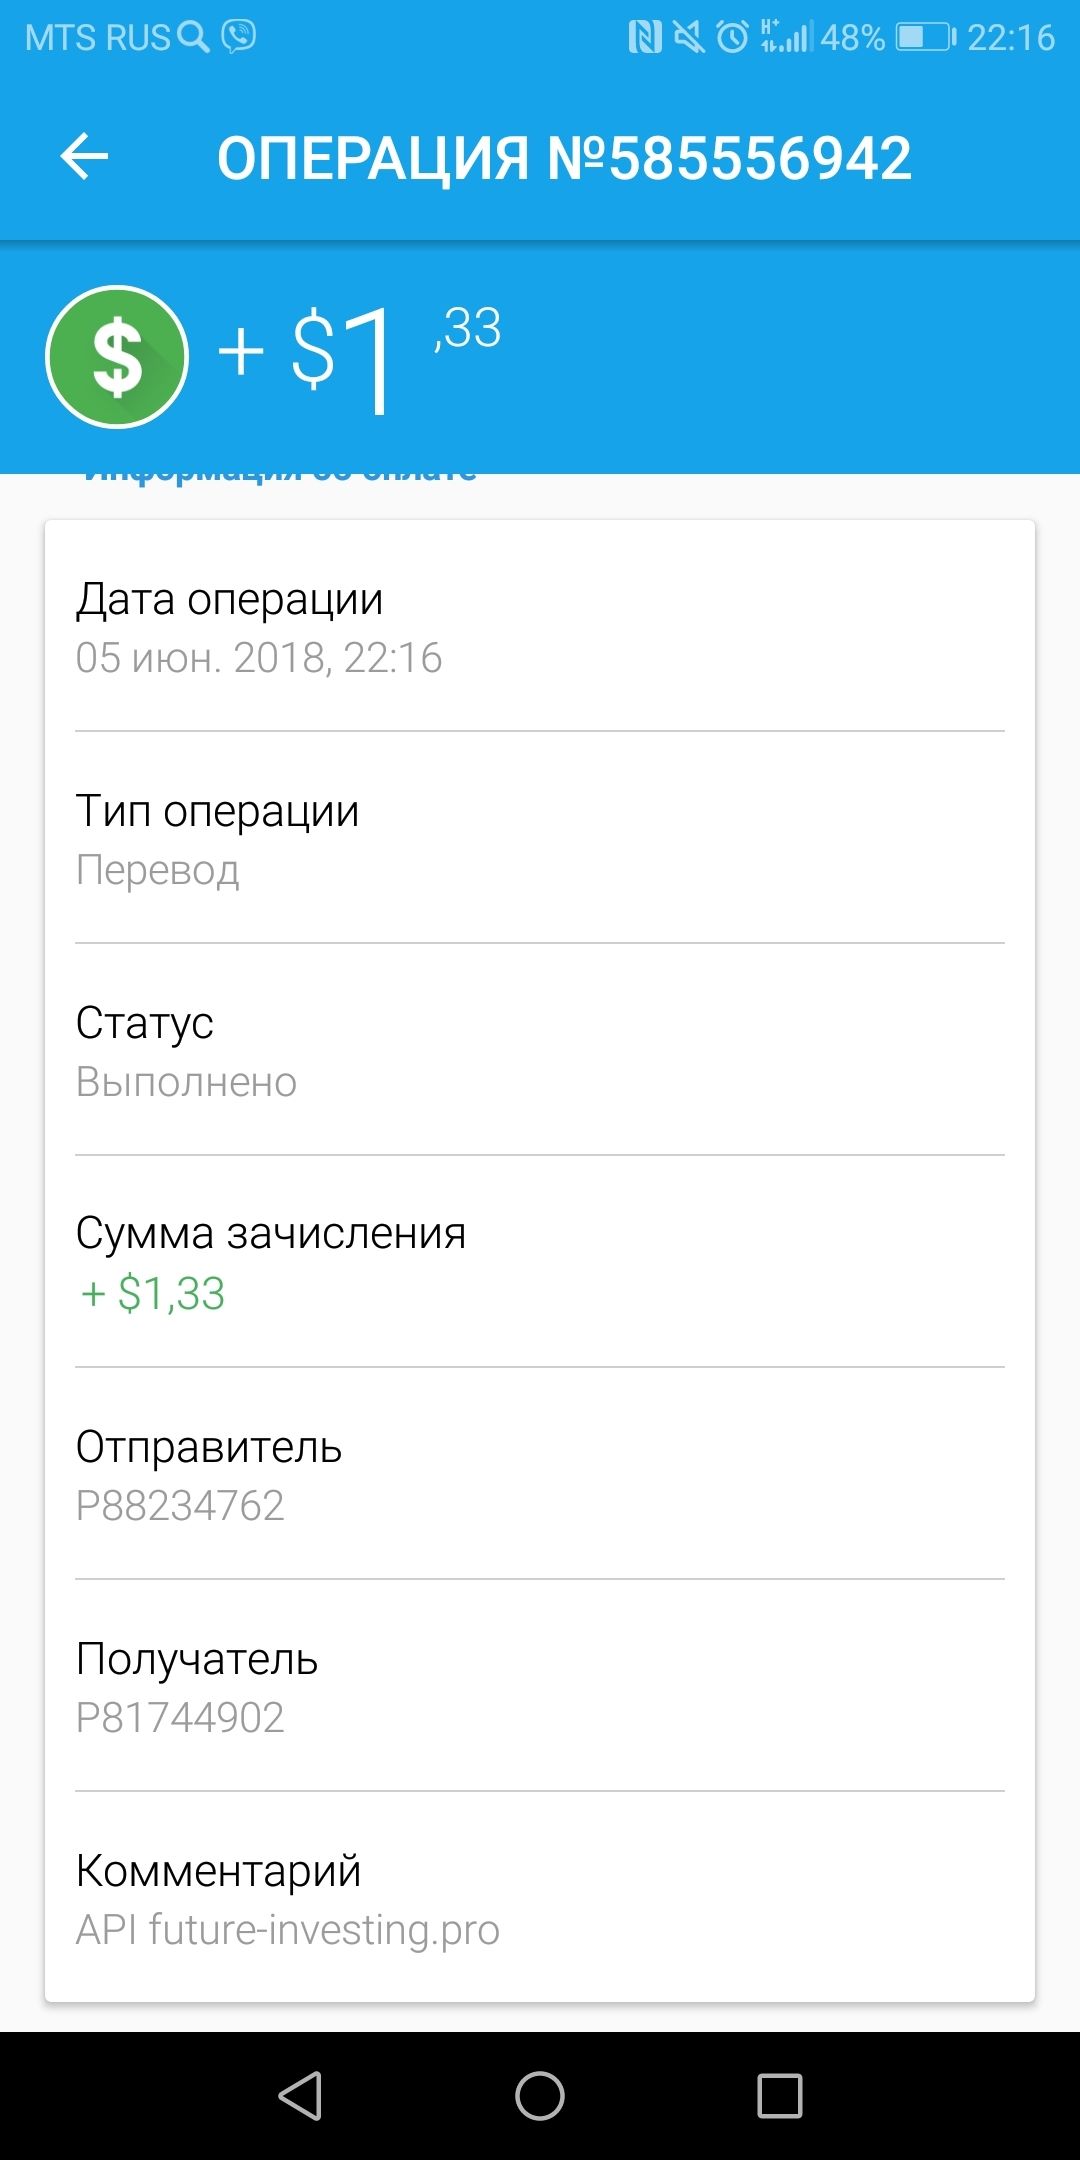The height and width of the screenshot is (2160, 1080).
Task: Tap the Viber icon in status bar
Action: [x=239, y=36]
